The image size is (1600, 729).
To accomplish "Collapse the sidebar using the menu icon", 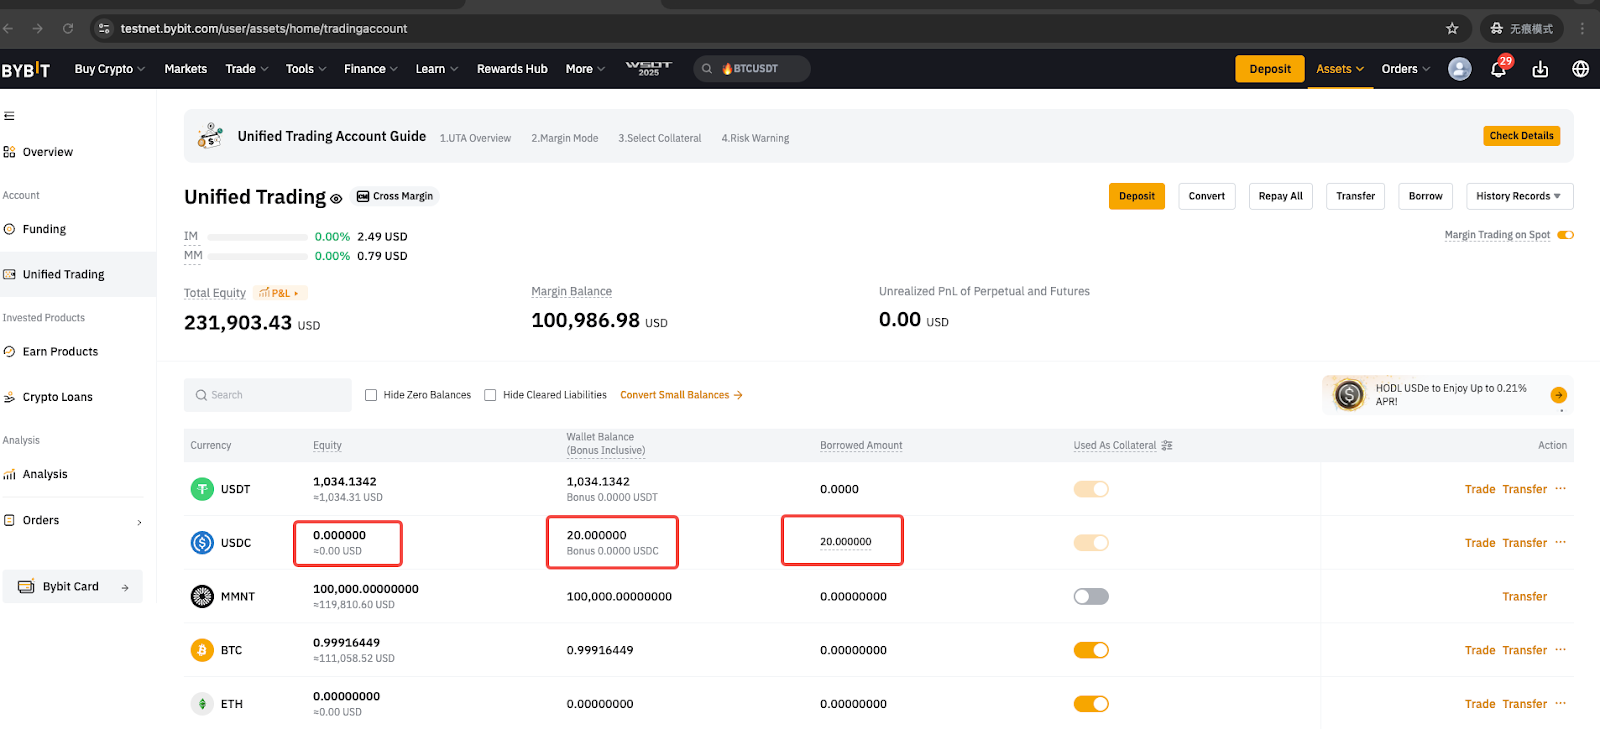I will pyautogui.click(x=9, y=116).
